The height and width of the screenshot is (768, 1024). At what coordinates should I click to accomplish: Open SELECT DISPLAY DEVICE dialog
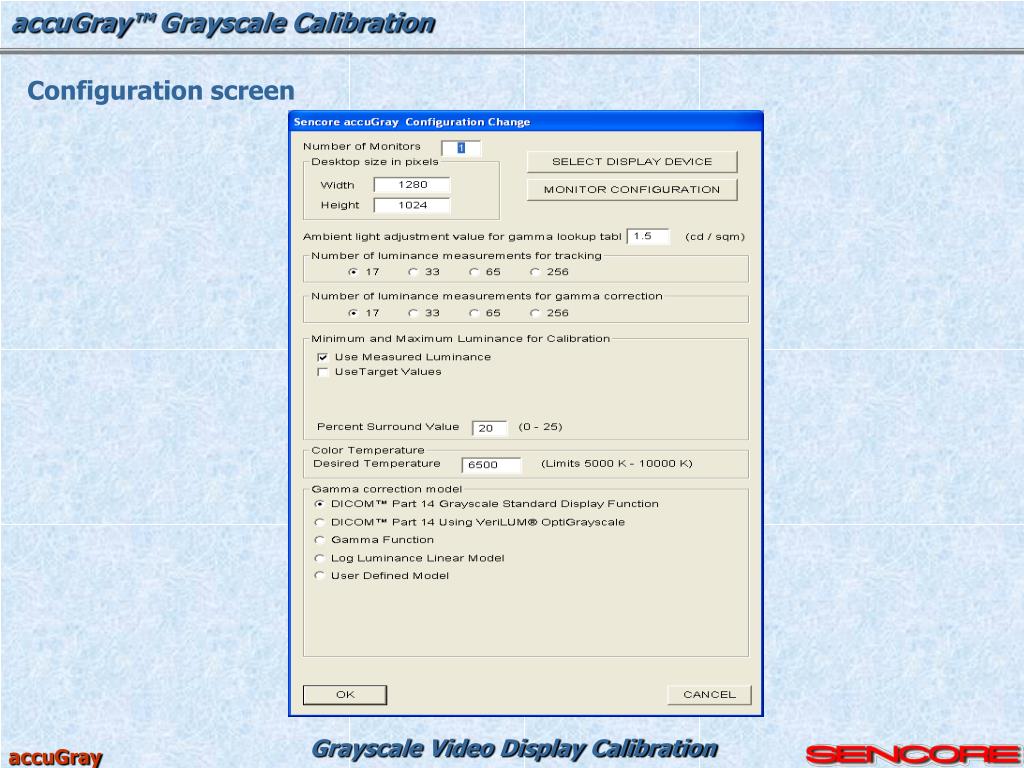pyautogui.click(x=632, y=161)
